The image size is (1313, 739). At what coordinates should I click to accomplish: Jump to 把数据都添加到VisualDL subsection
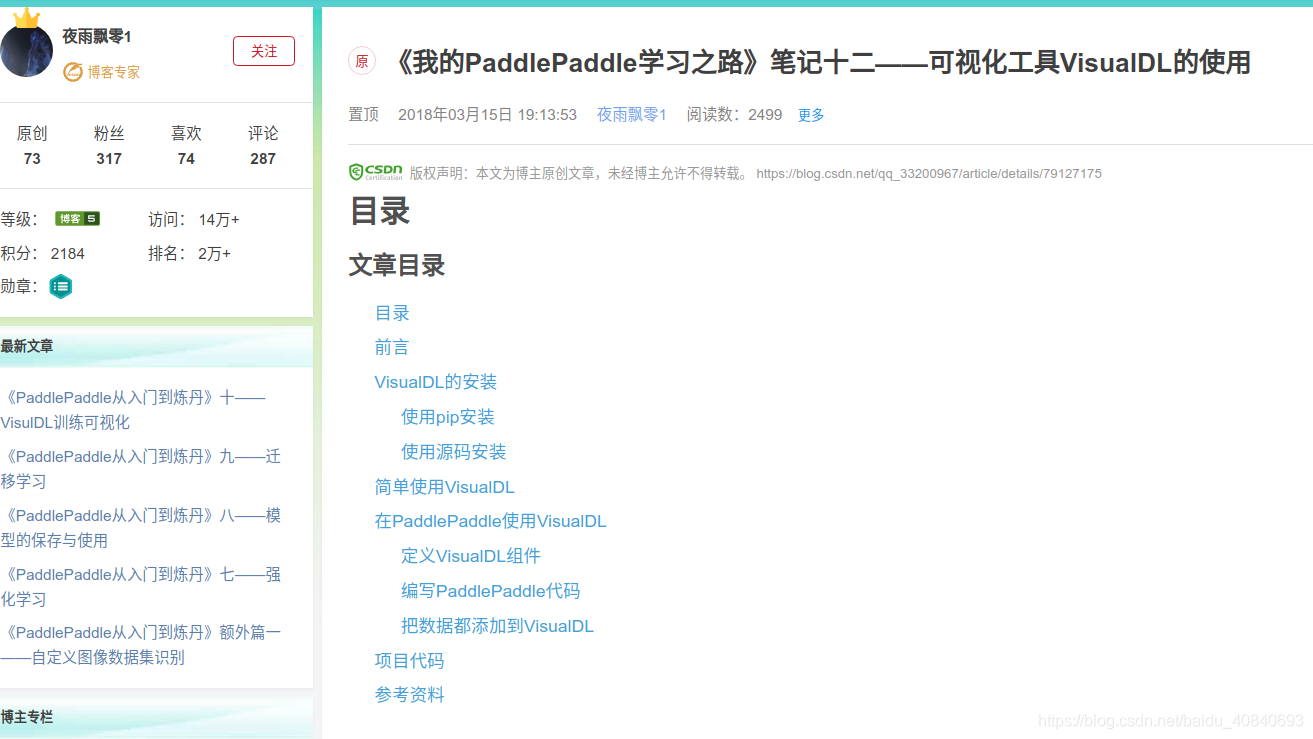498,626
